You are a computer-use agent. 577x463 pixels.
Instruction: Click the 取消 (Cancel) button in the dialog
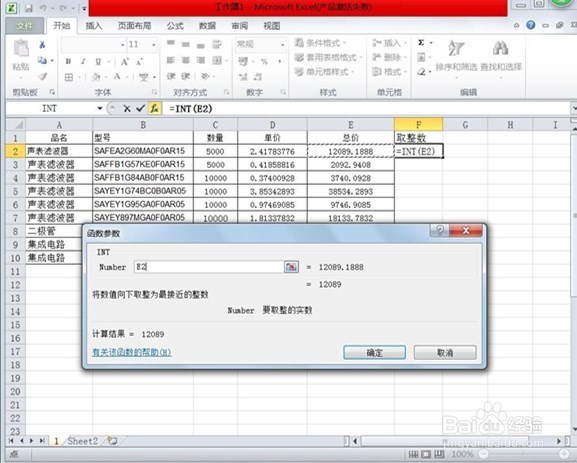click(x=445, y=353)
